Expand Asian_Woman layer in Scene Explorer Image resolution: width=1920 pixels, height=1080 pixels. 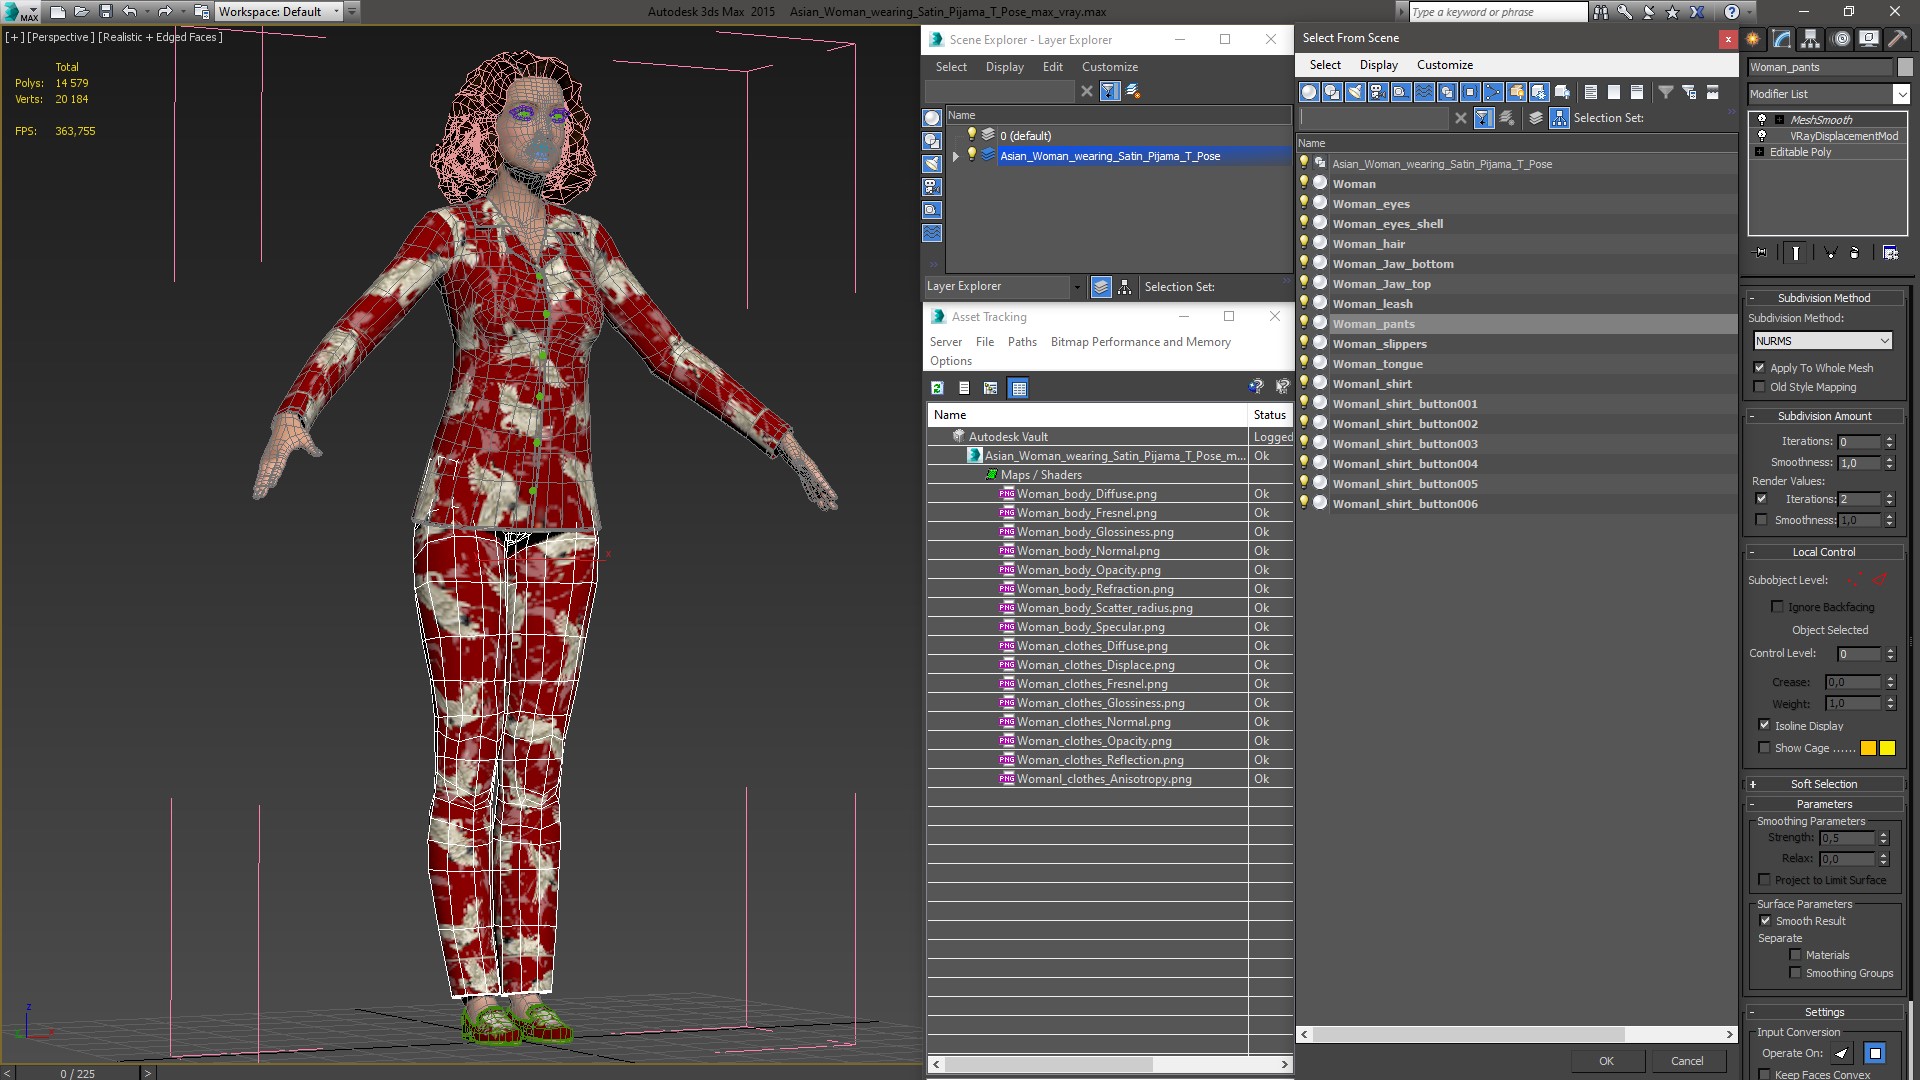(x=955, y=156)
